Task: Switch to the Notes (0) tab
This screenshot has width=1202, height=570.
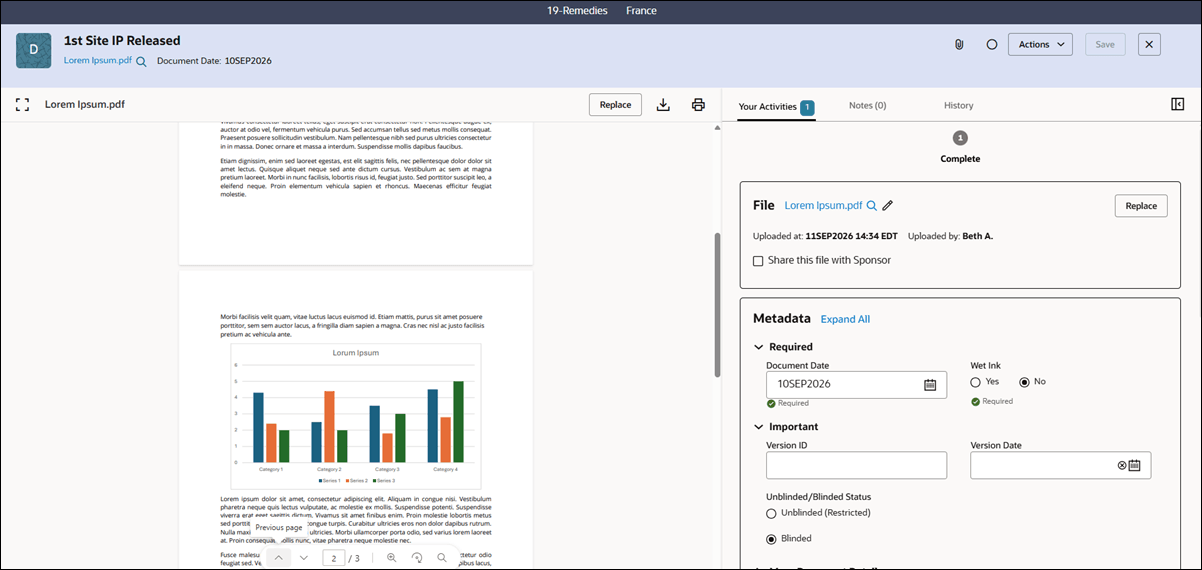Action: 867,105
